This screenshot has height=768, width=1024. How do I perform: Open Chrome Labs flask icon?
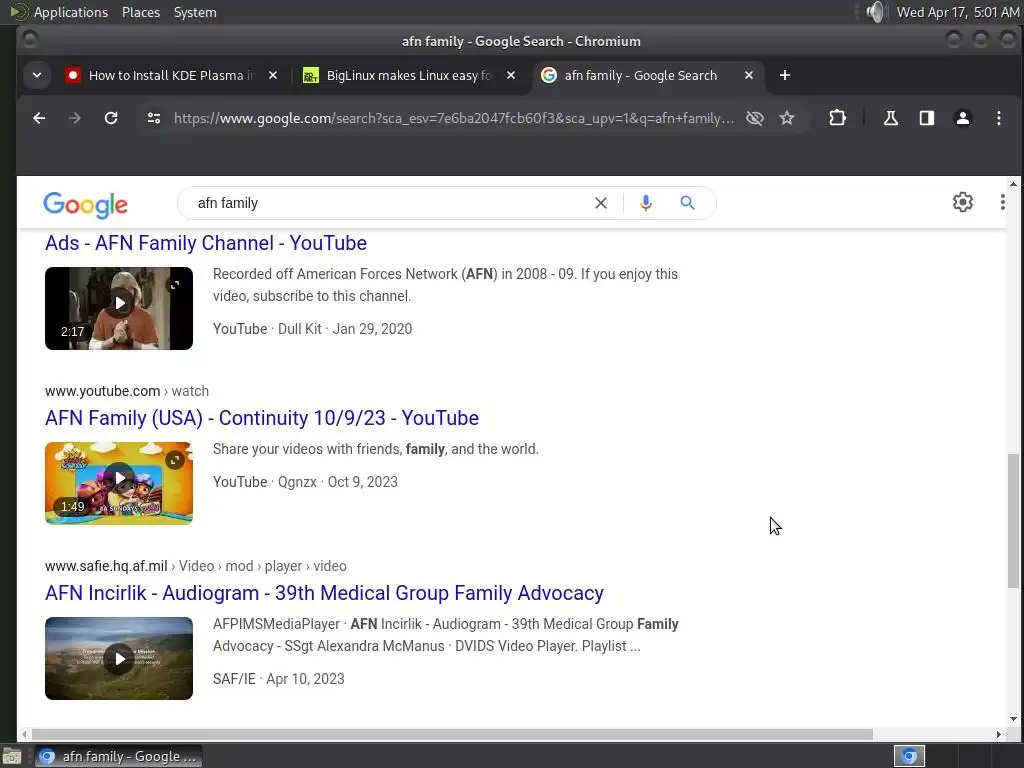pyautogui.click(x=891, y=118)
